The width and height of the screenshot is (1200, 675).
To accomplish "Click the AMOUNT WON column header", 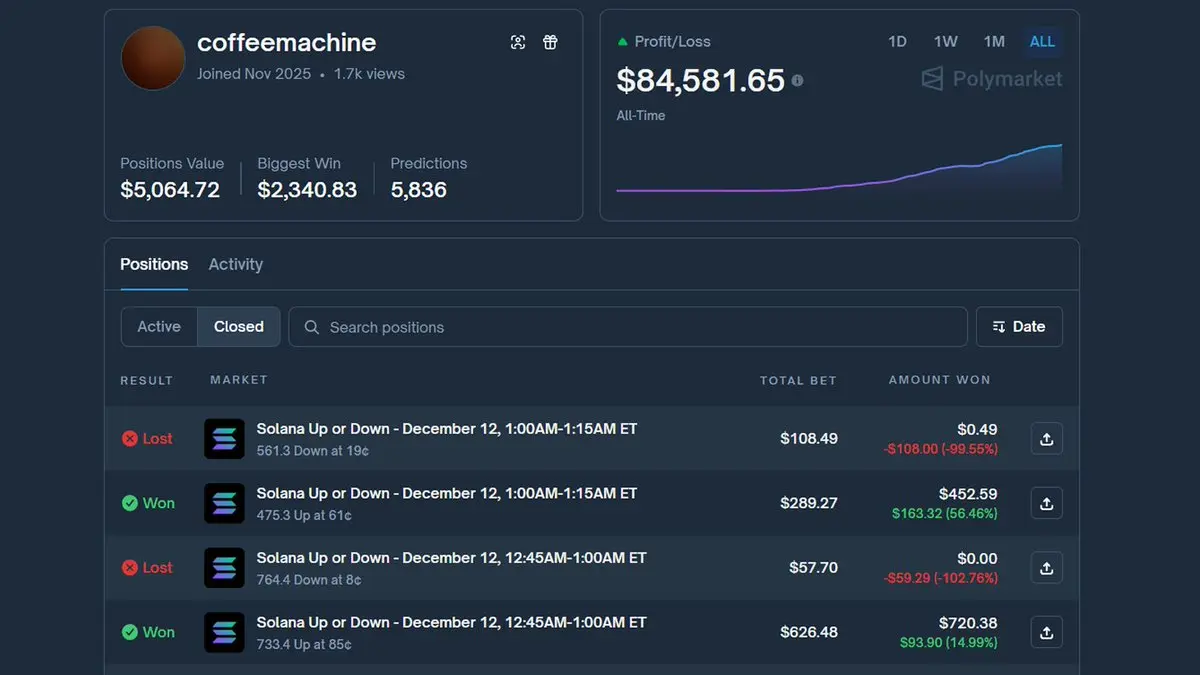I will [x=940, y=380].
